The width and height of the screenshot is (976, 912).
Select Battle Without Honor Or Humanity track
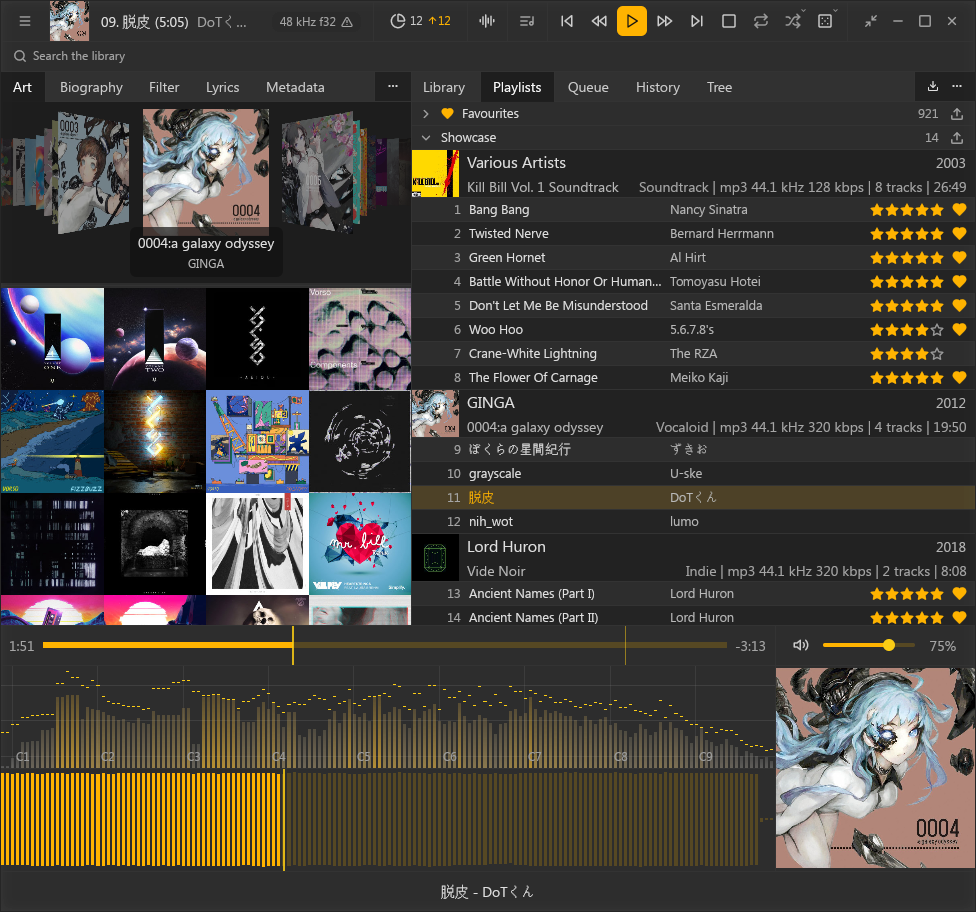pos(693,281)
